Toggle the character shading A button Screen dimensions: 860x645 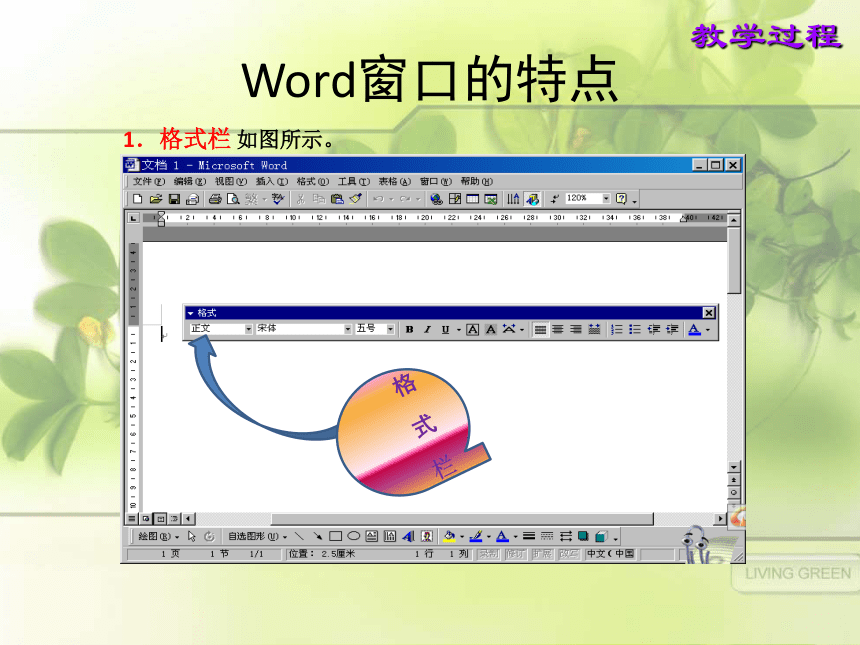click(491, 329)
